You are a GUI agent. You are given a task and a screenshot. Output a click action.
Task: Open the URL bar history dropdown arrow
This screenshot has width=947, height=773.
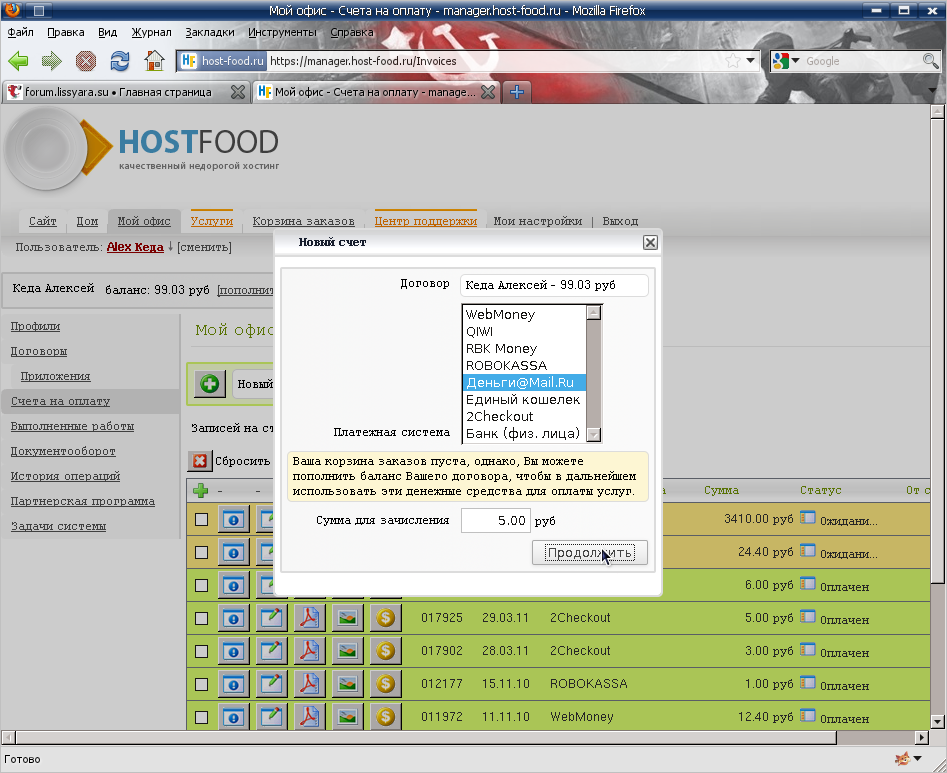(x=751, y=60)
